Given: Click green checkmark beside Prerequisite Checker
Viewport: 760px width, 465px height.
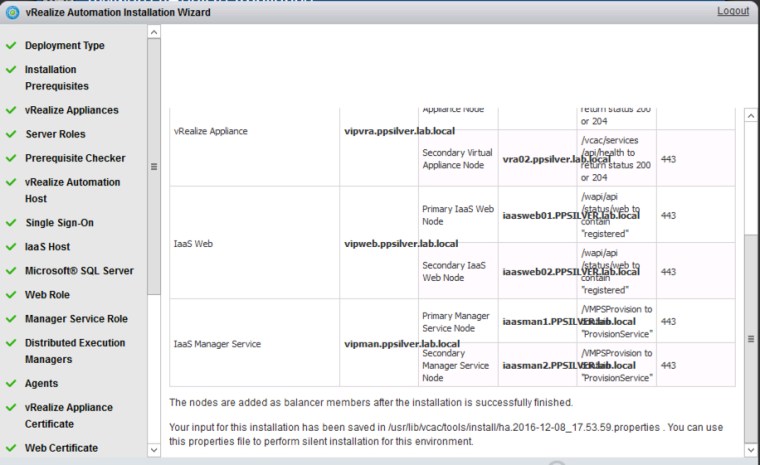Looking at the screenshot, I should 11,158.
